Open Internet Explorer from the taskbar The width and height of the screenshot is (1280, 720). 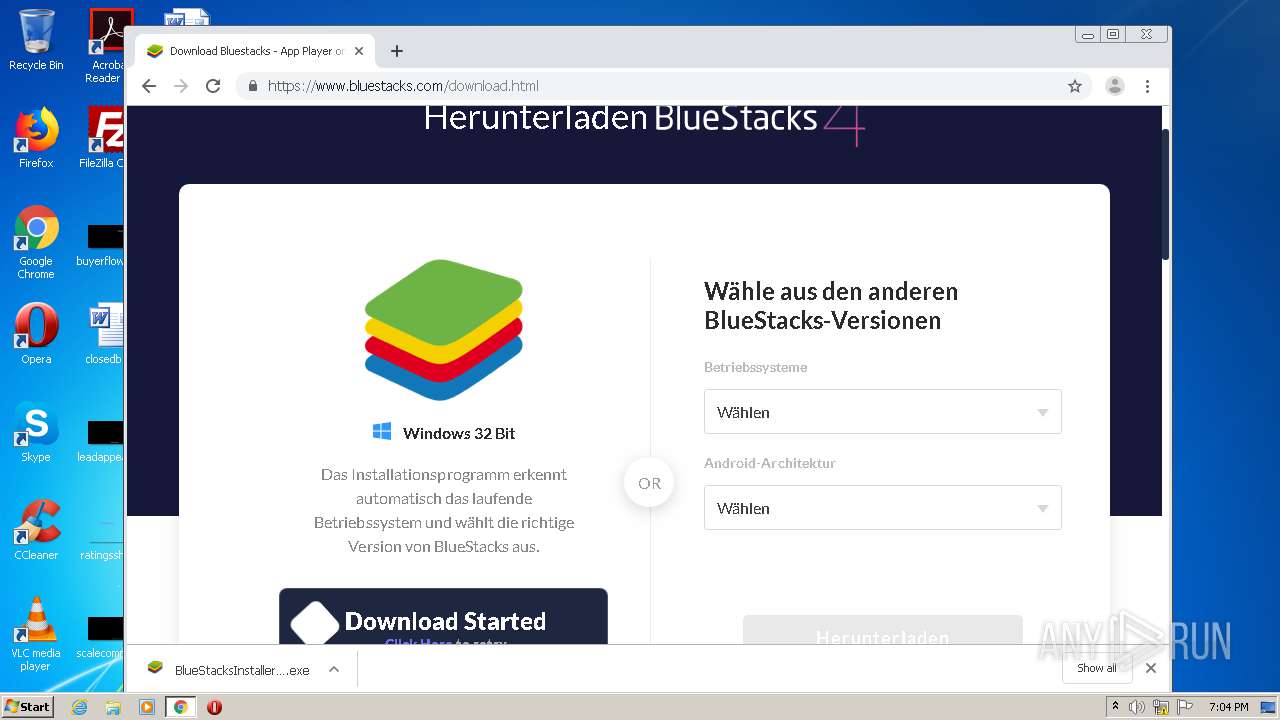click(x=79, y=707)
